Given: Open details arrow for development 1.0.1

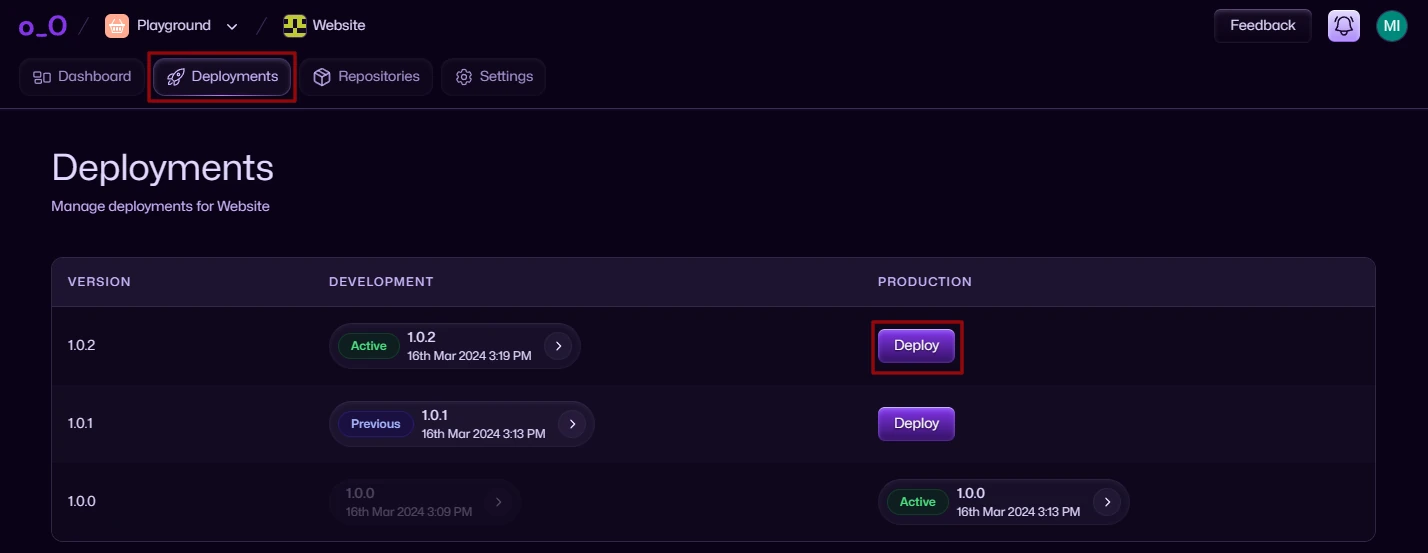Looking at the screenshot, I should click(572, 424).
